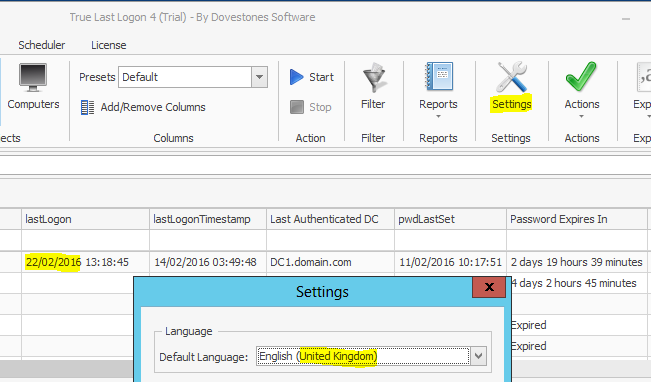
Task: Expand the Presets dropdown arrow
Action: 259,77
